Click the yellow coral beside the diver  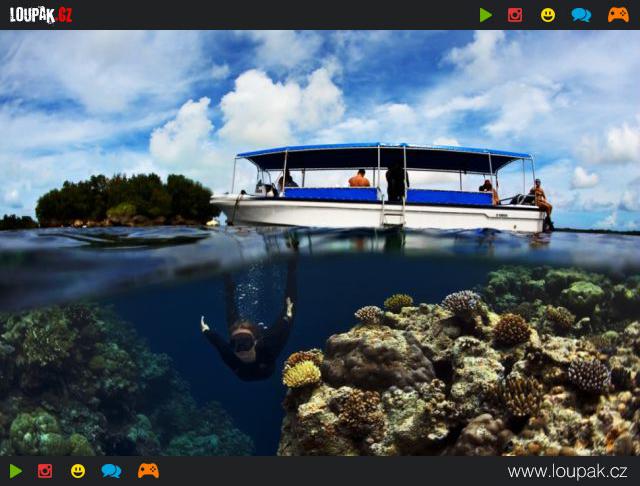coord(301,373)
